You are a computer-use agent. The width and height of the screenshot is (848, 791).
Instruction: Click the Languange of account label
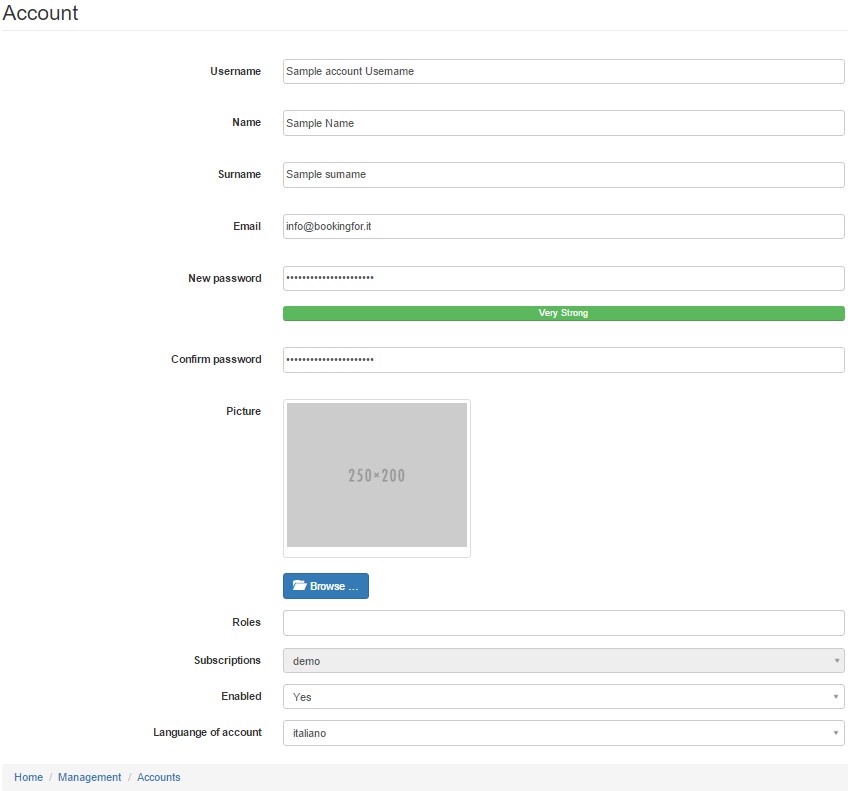coord(207,732)
